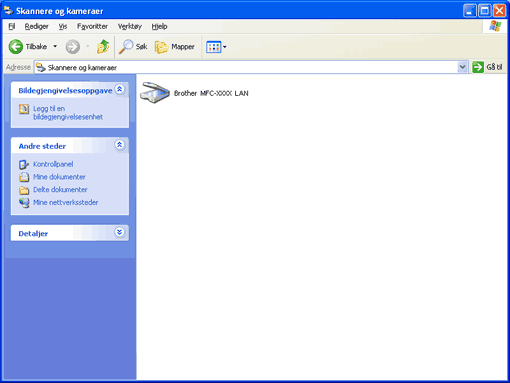The image size is (510, 383).
Task: Toggle the Mapper folders pane button
Action: point(175,47)
